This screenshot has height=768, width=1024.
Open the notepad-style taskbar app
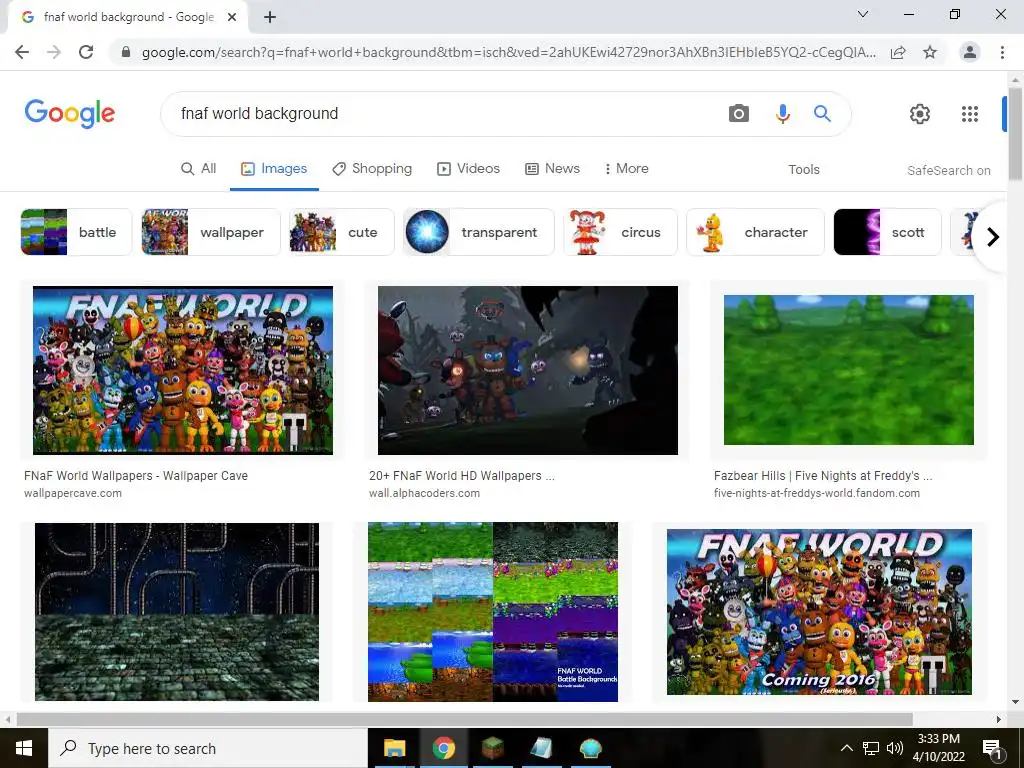(x=541, y=748)
